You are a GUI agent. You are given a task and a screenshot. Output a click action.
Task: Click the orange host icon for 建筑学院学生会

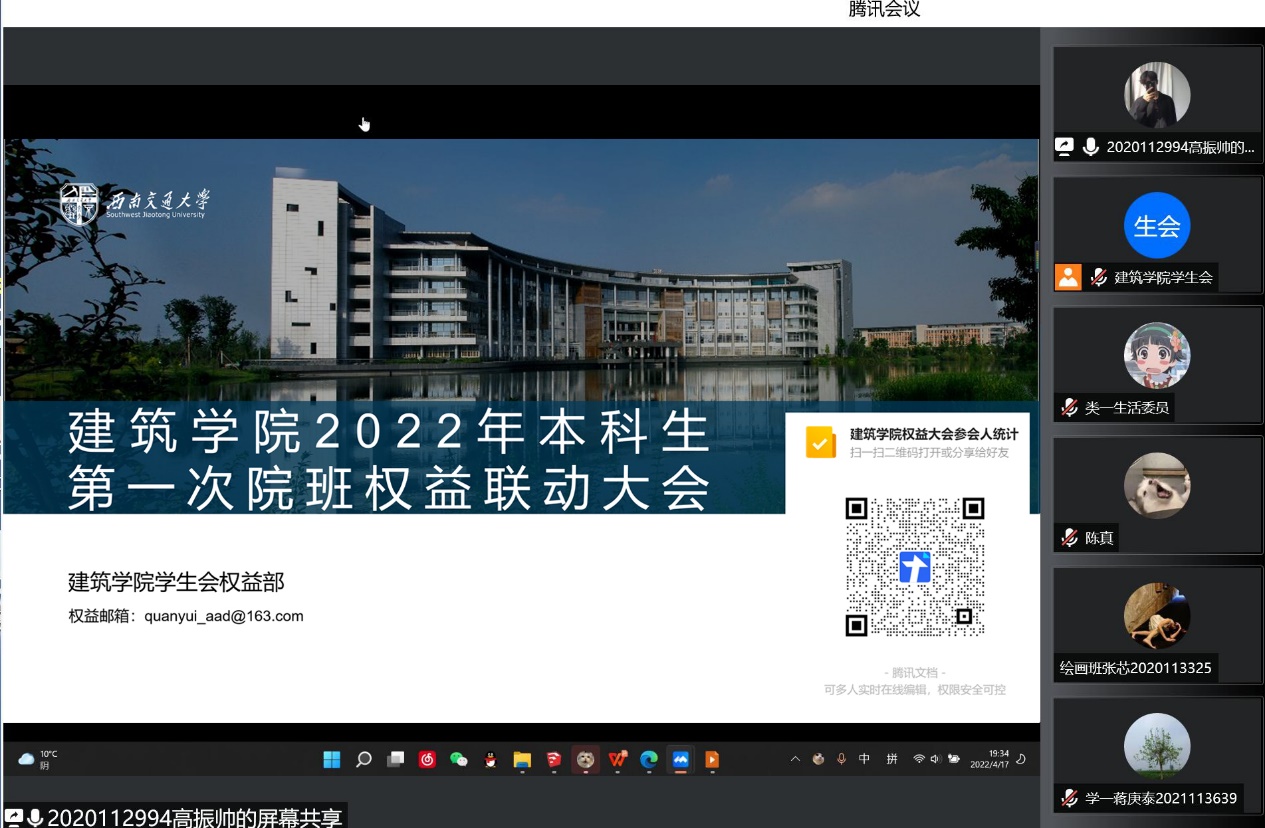point(1068,277)
